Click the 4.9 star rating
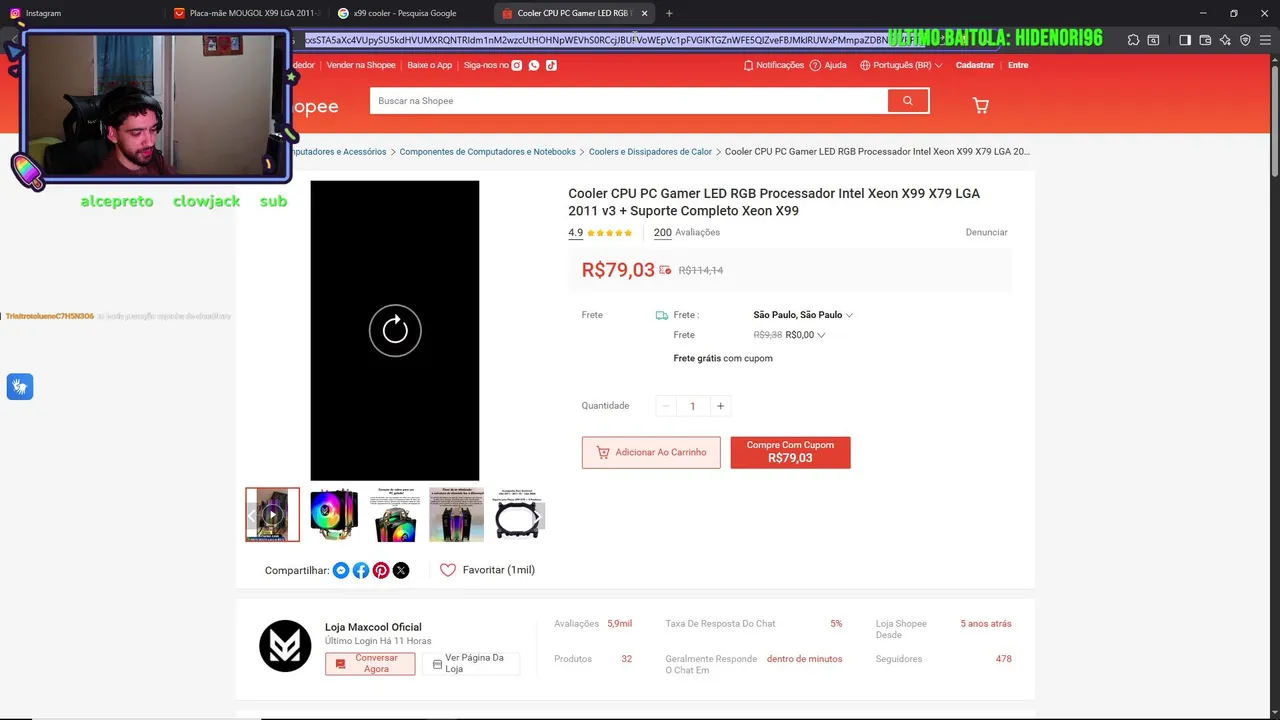Screen dimensions: 1280x720 [x=600, y=232]
